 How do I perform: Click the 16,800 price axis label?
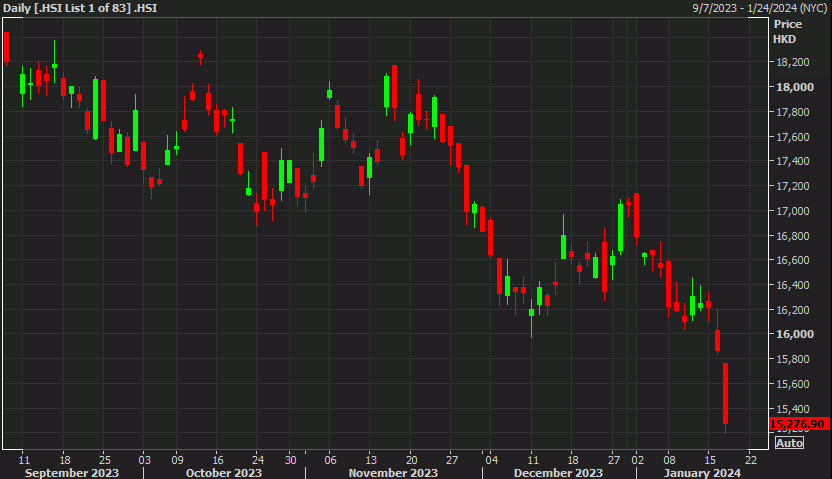click(792, 236)
